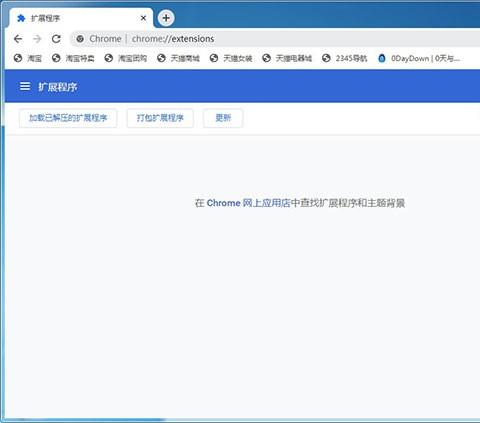The width and height of the screenshot is (480, 423).
Task: Open the 2345导航 bookmark
Action: [345, 58]
